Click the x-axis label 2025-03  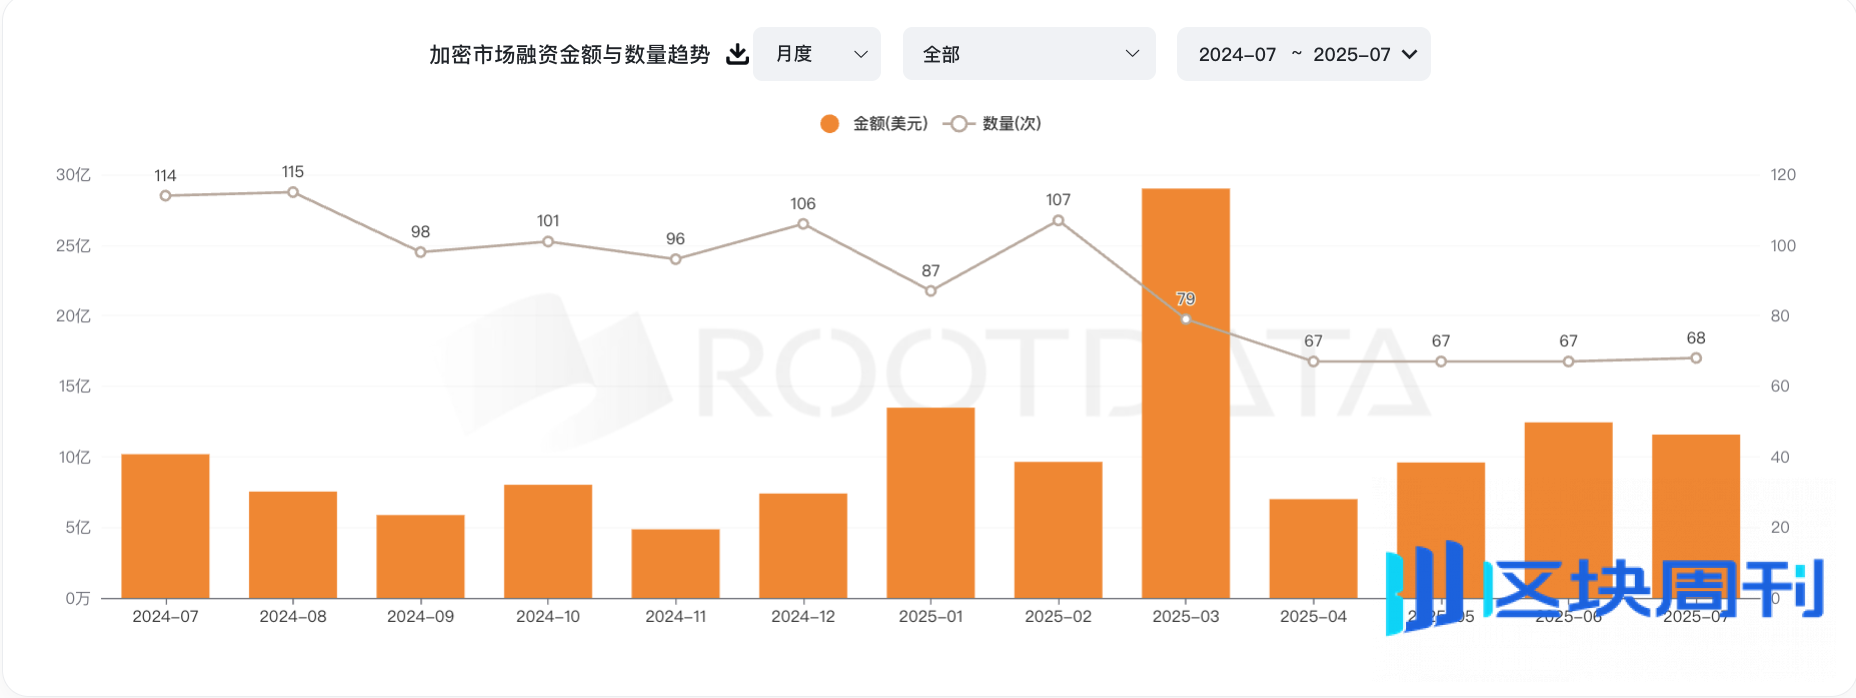(1186, 617)
